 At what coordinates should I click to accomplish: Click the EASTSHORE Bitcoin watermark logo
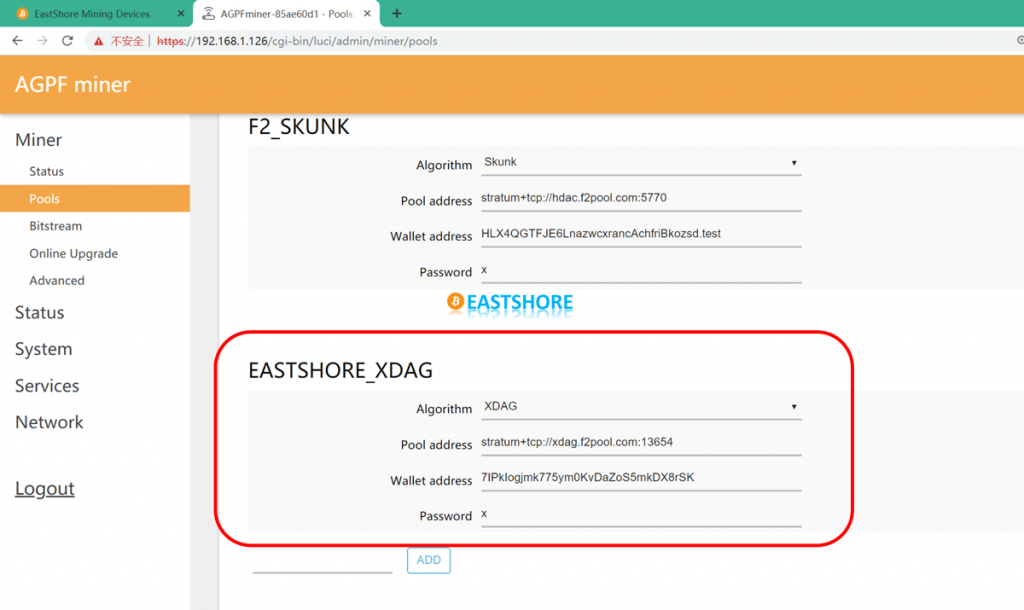coord(510,303)
